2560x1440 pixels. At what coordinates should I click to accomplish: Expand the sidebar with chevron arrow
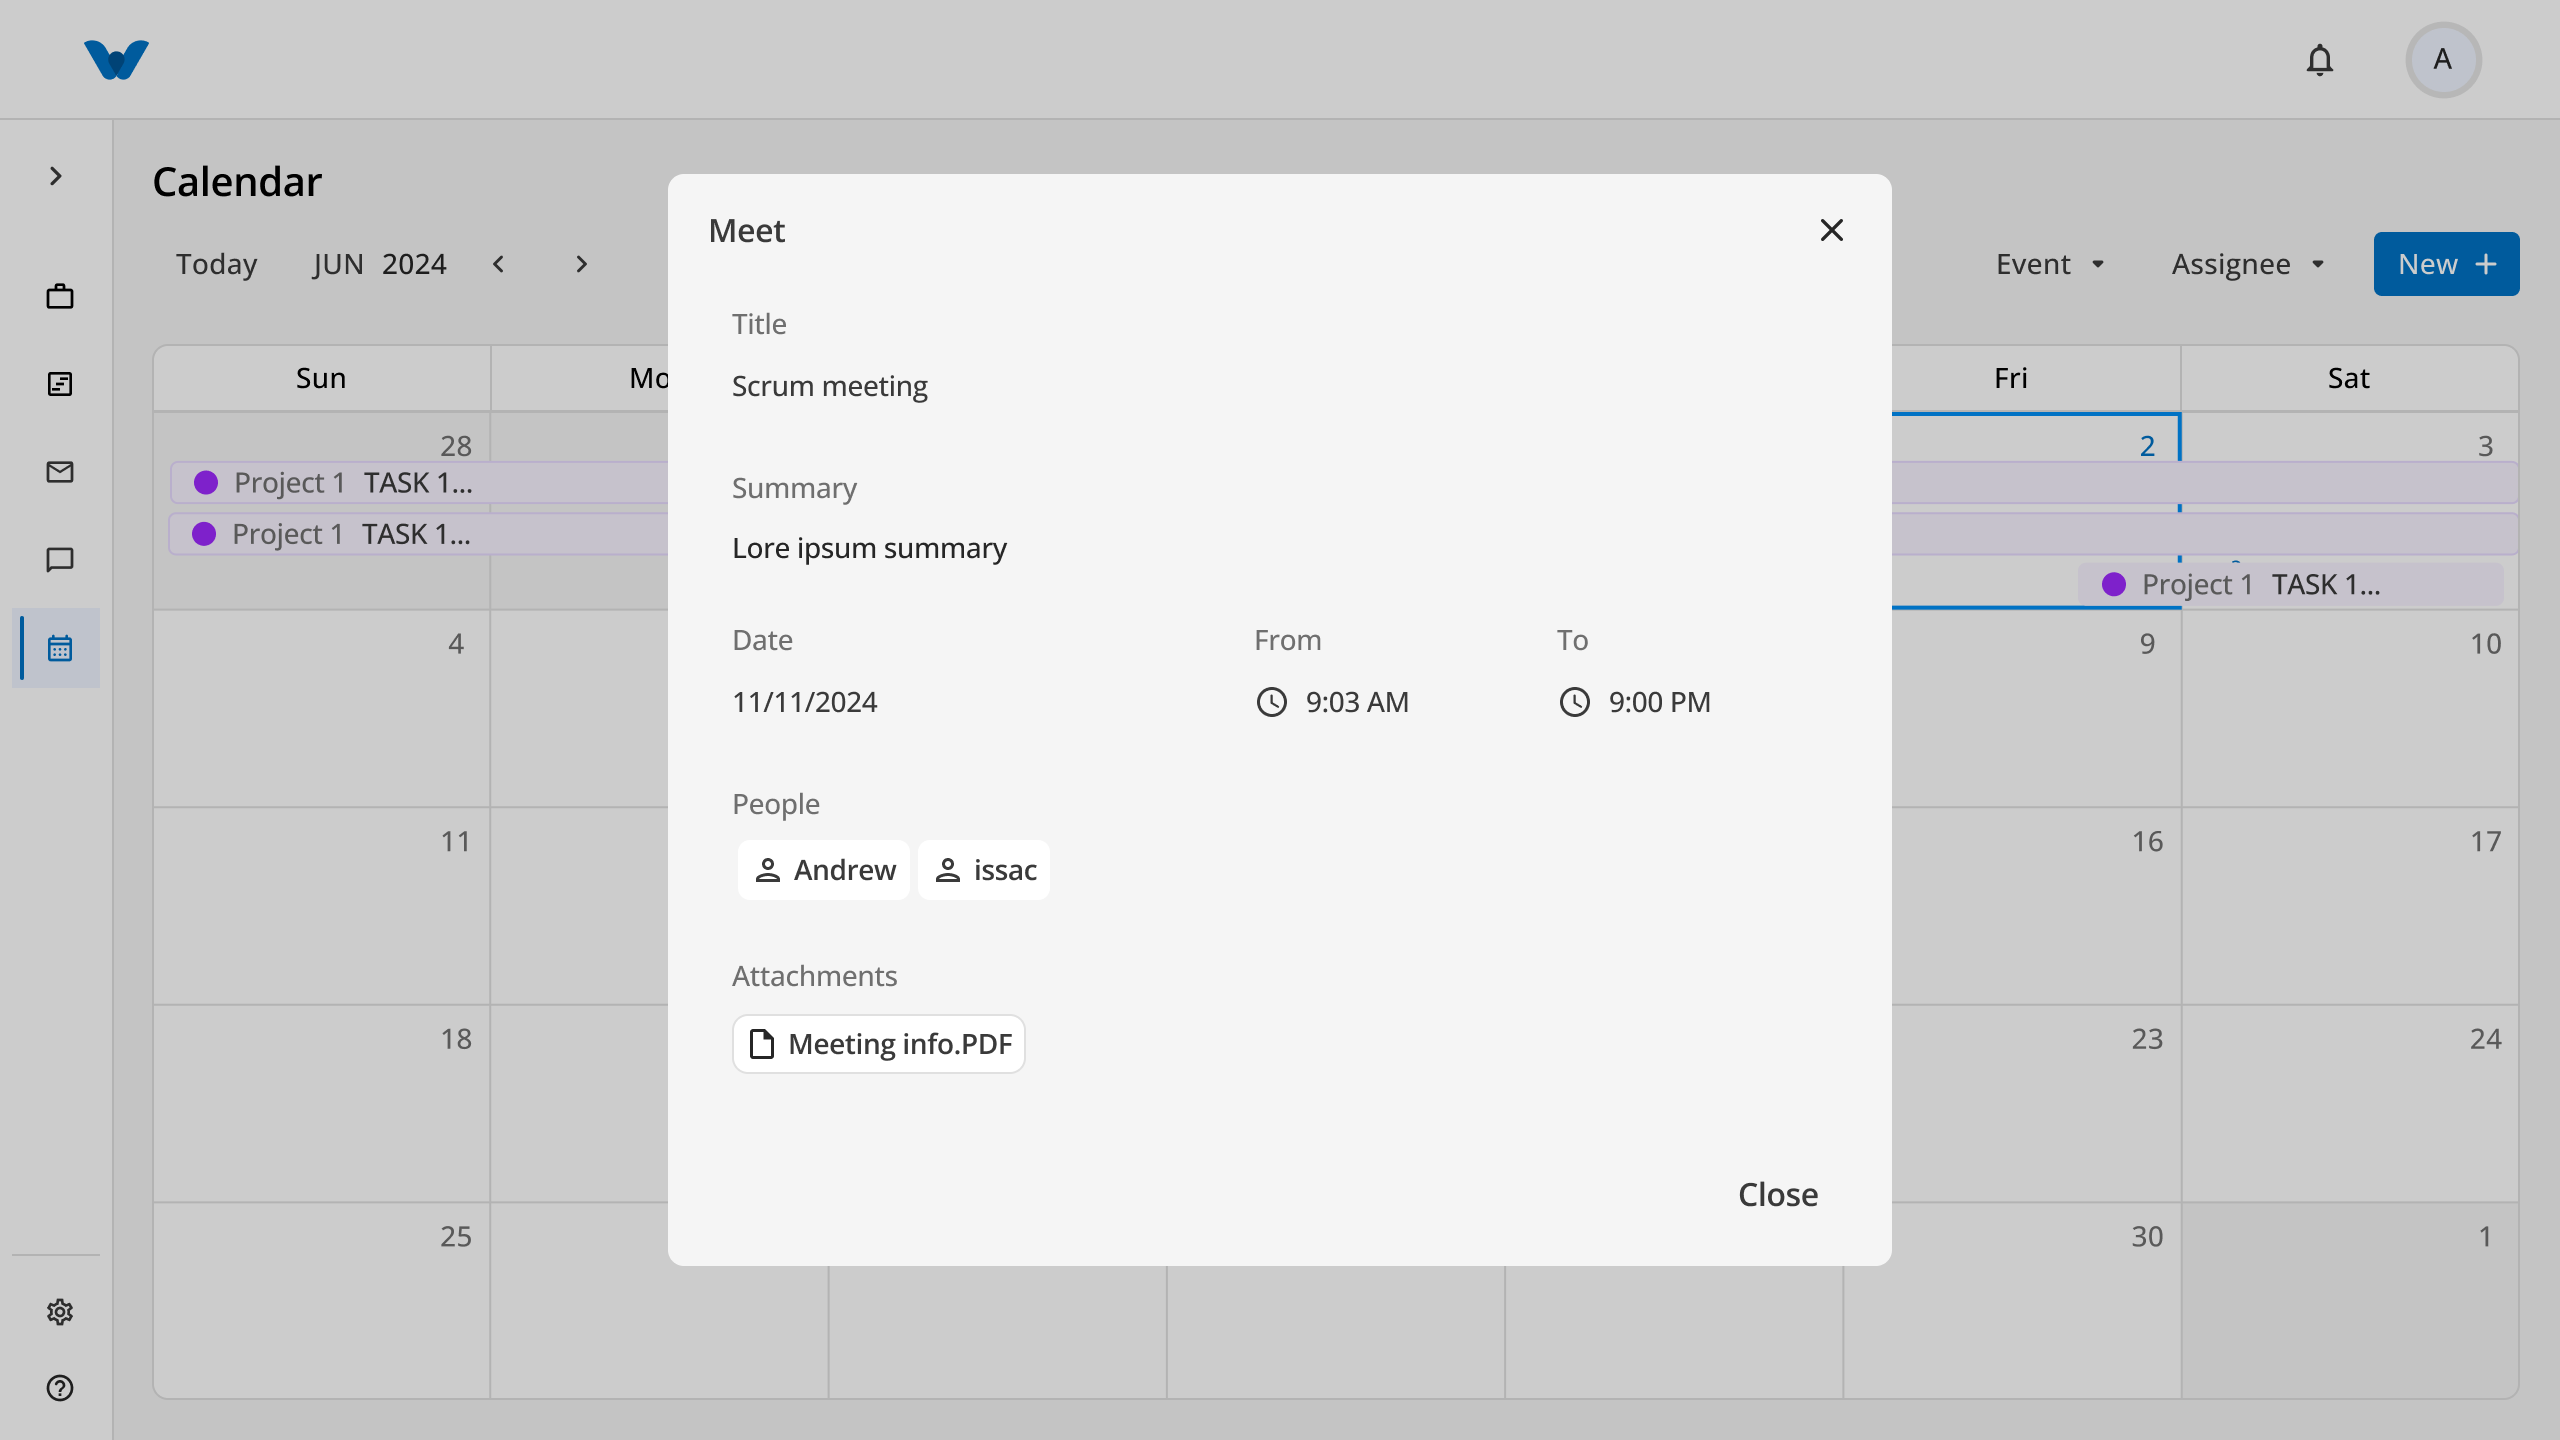point(56,176)
